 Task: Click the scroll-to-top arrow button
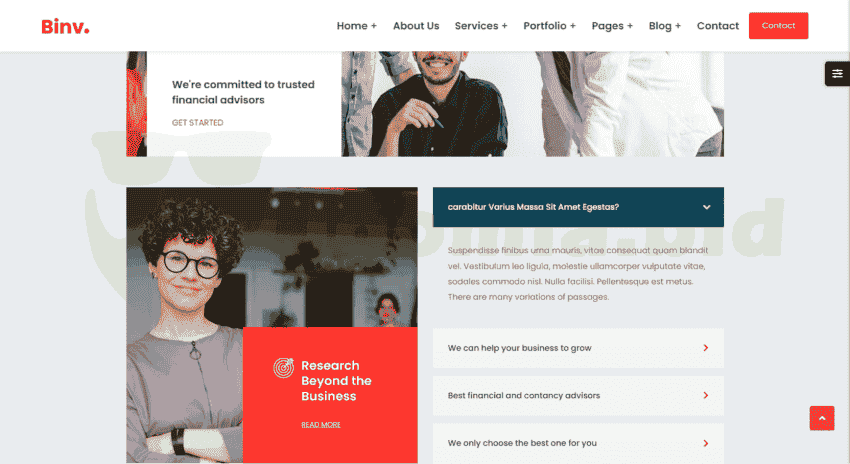pyautogui.click(x=822, y=418)
